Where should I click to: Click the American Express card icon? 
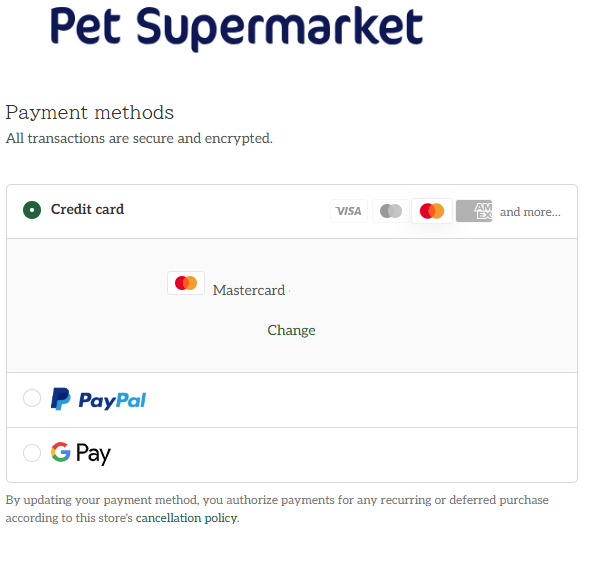coord(474,211)
